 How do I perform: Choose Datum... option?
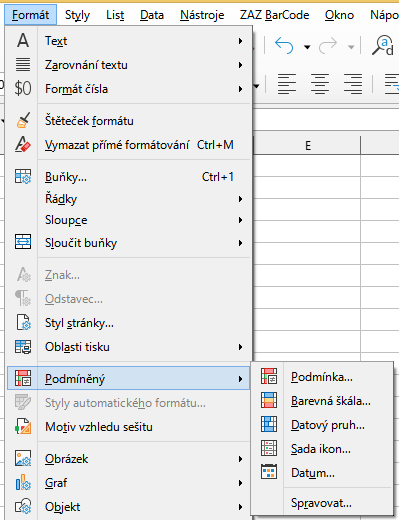pyautogui.click(x=322, y=473)
